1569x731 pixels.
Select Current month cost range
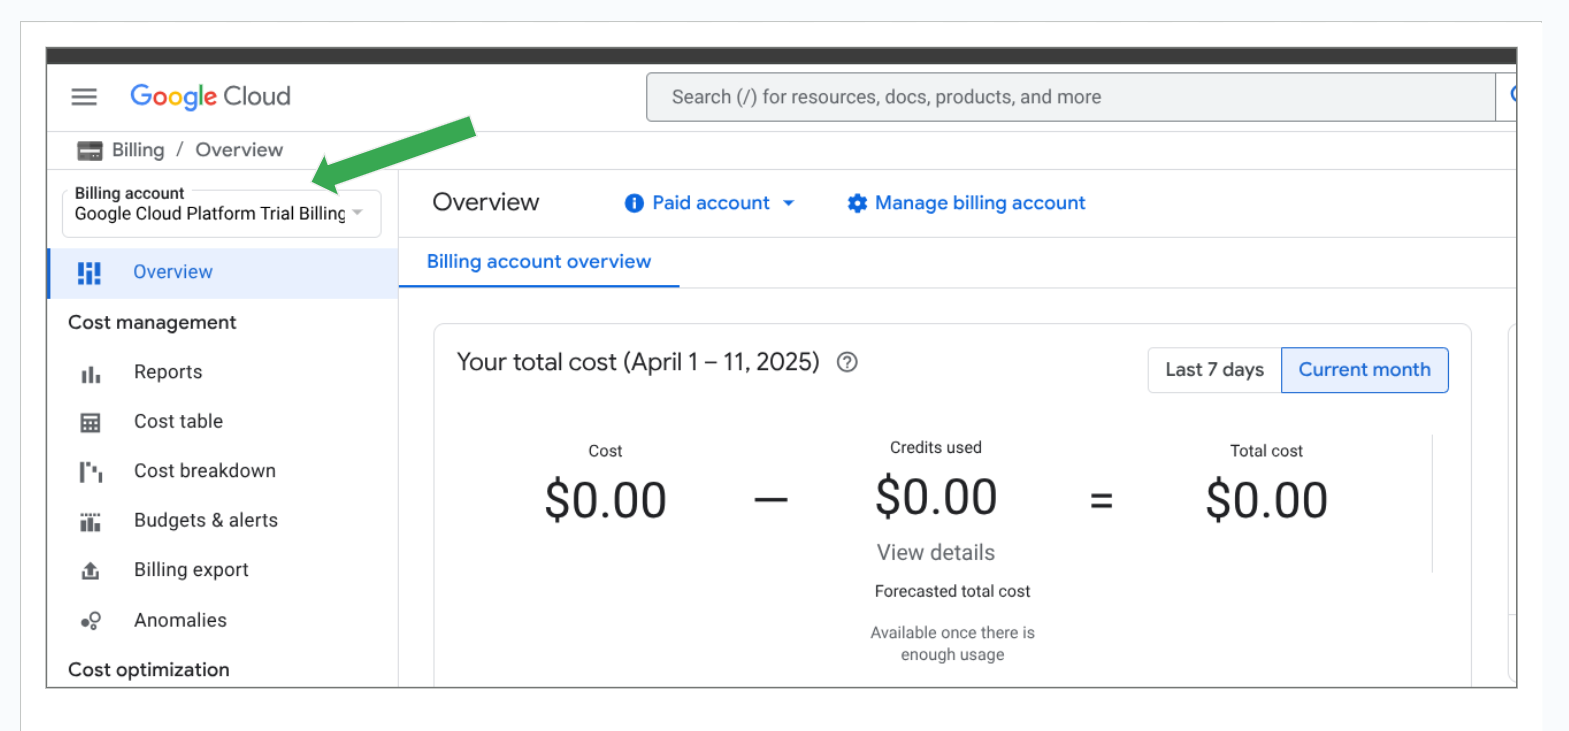click(x=1364, y=370)
